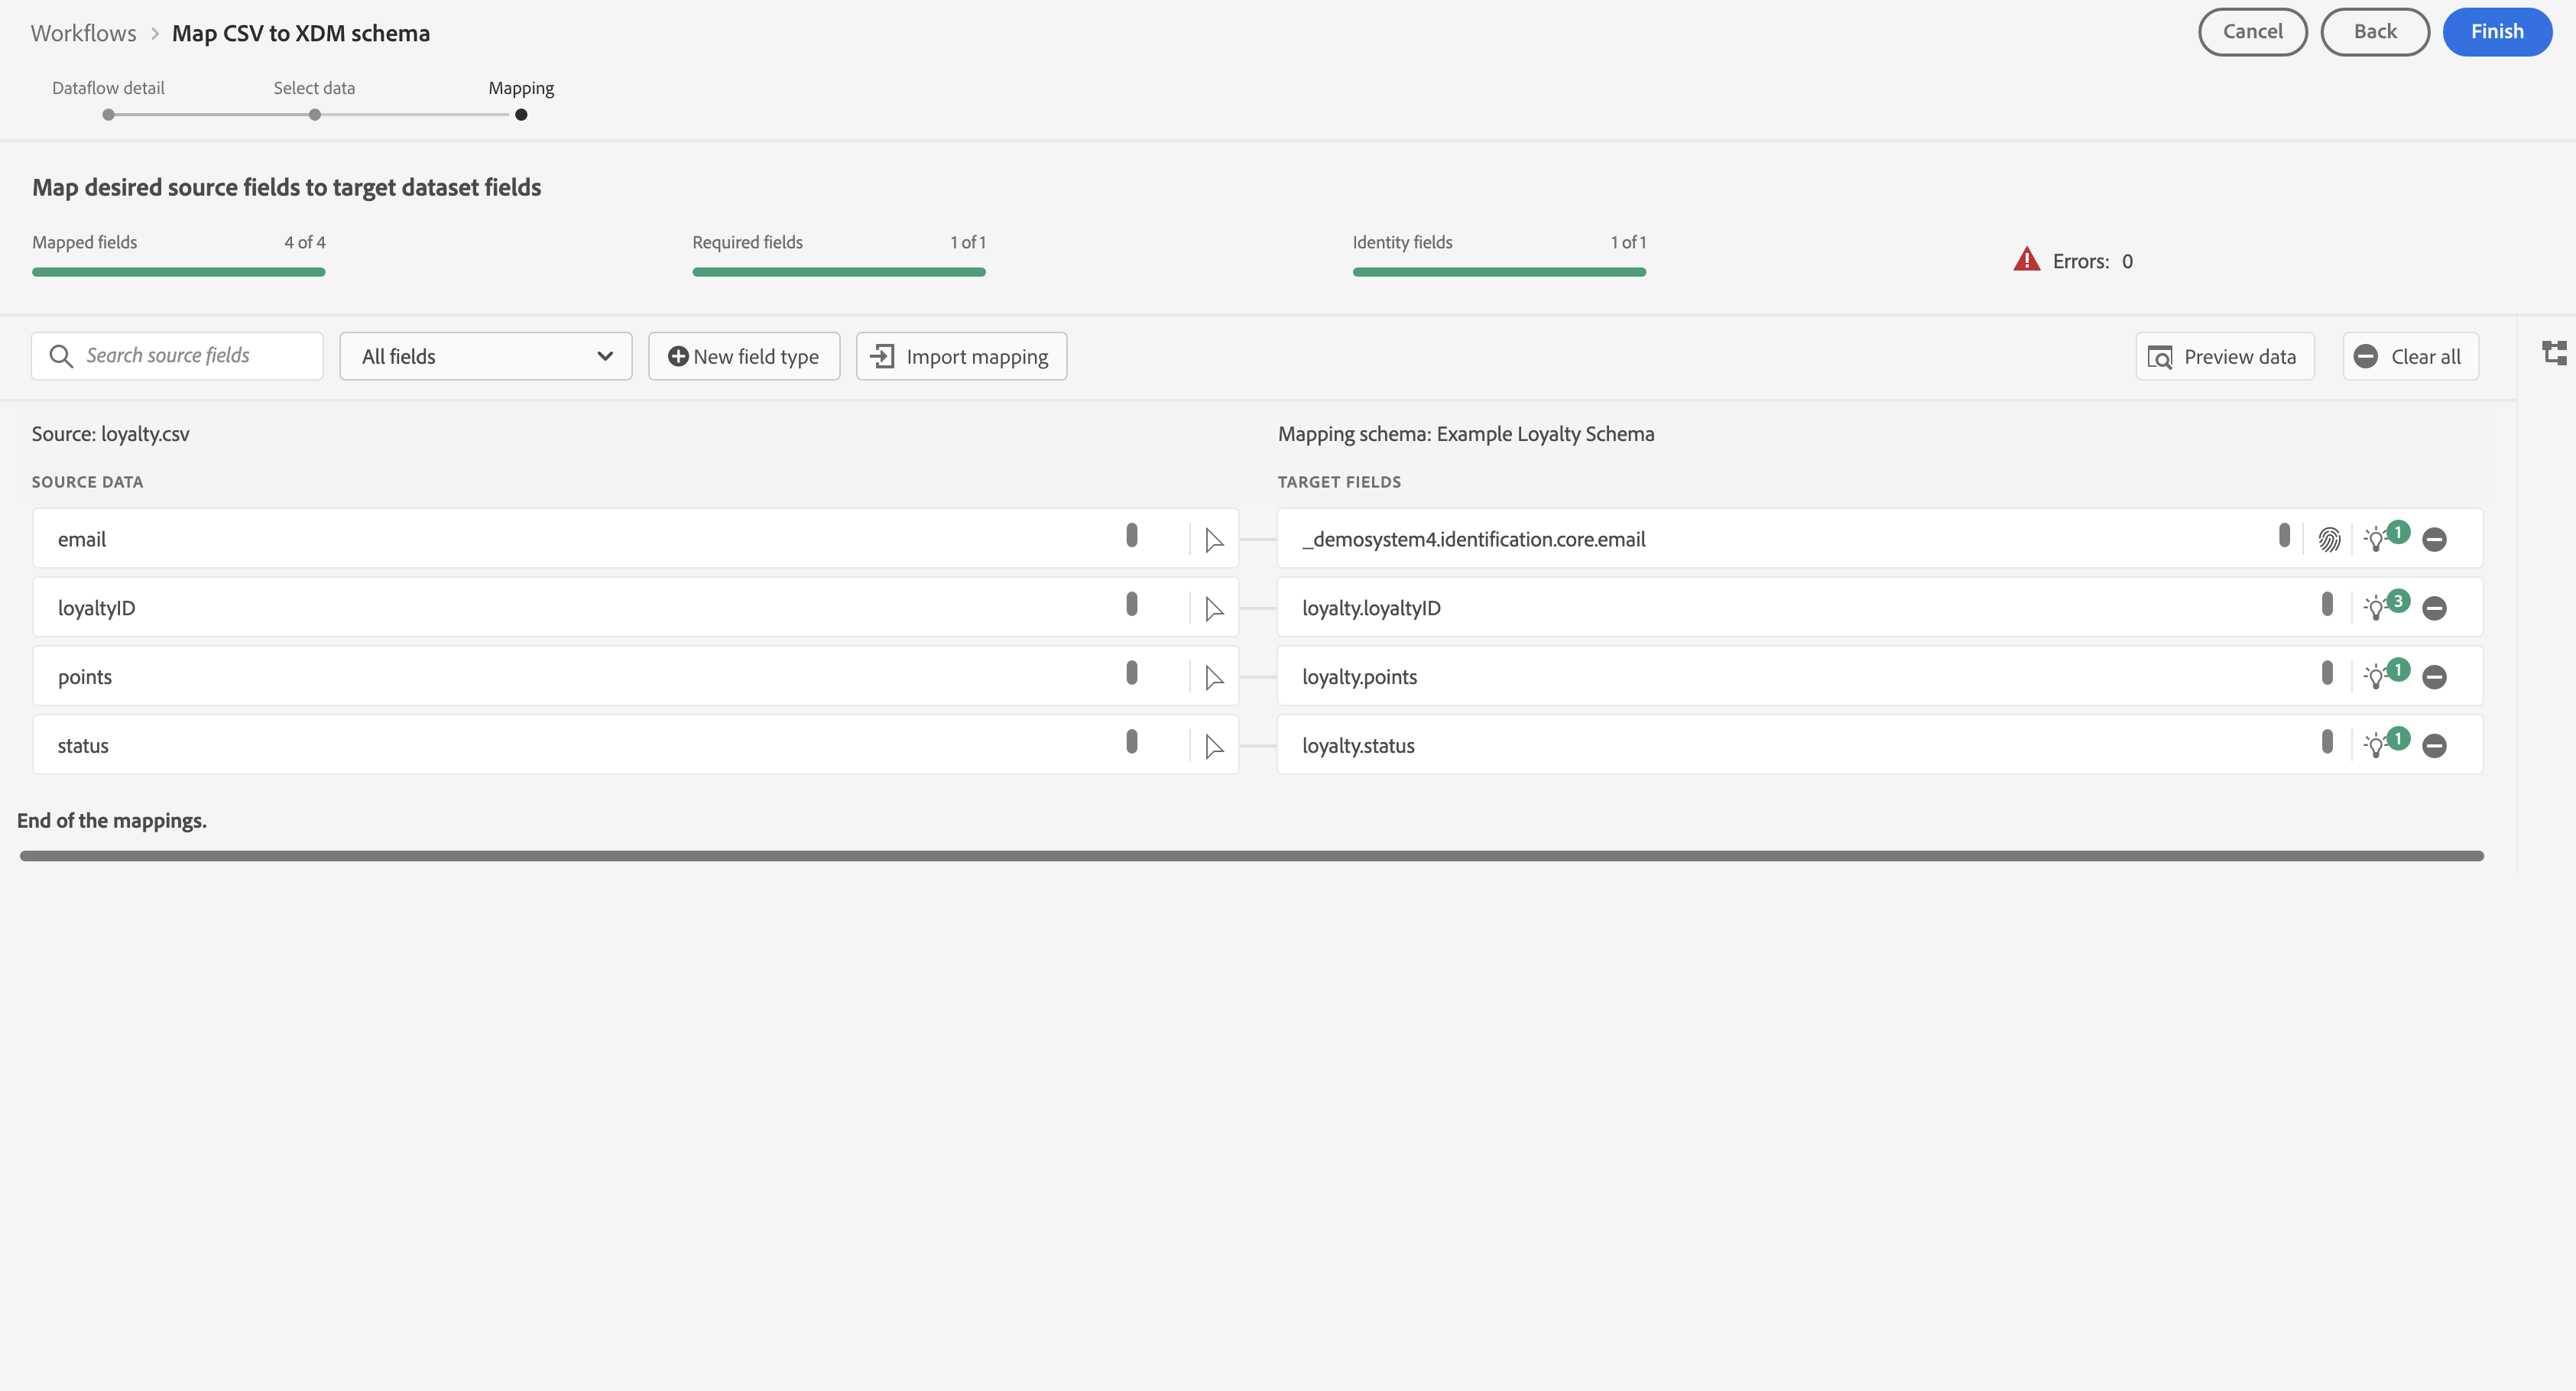Open recommendations lightbulb for loyalty.points
Image resolution: width=2576 pixels, height=1391 pixels.
click(2377, 677)
